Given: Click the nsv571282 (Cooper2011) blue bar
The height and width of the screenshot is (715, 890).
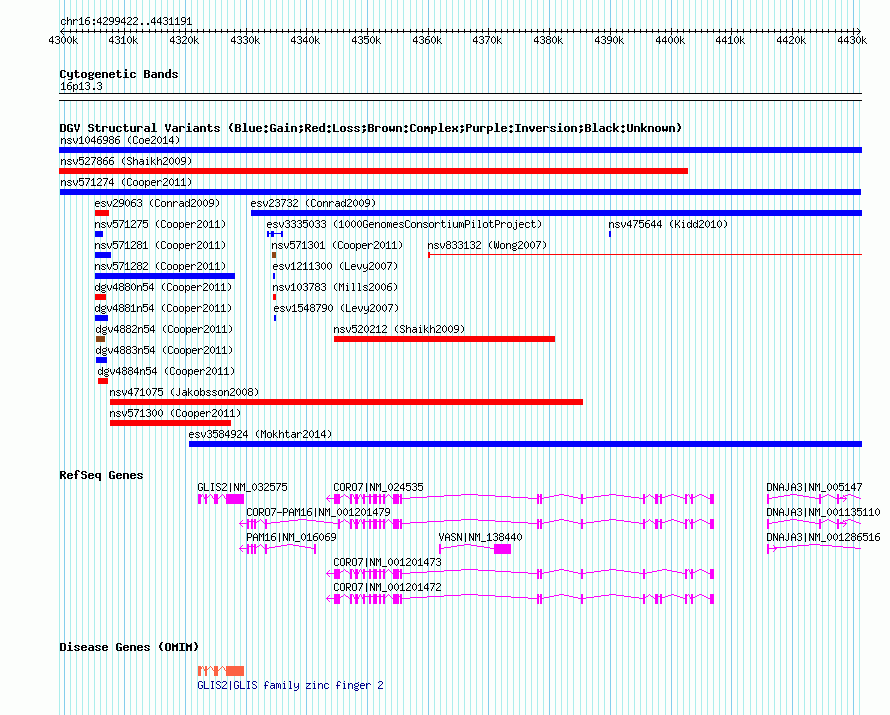Looking at the screenshot, I should coord(165,276).
